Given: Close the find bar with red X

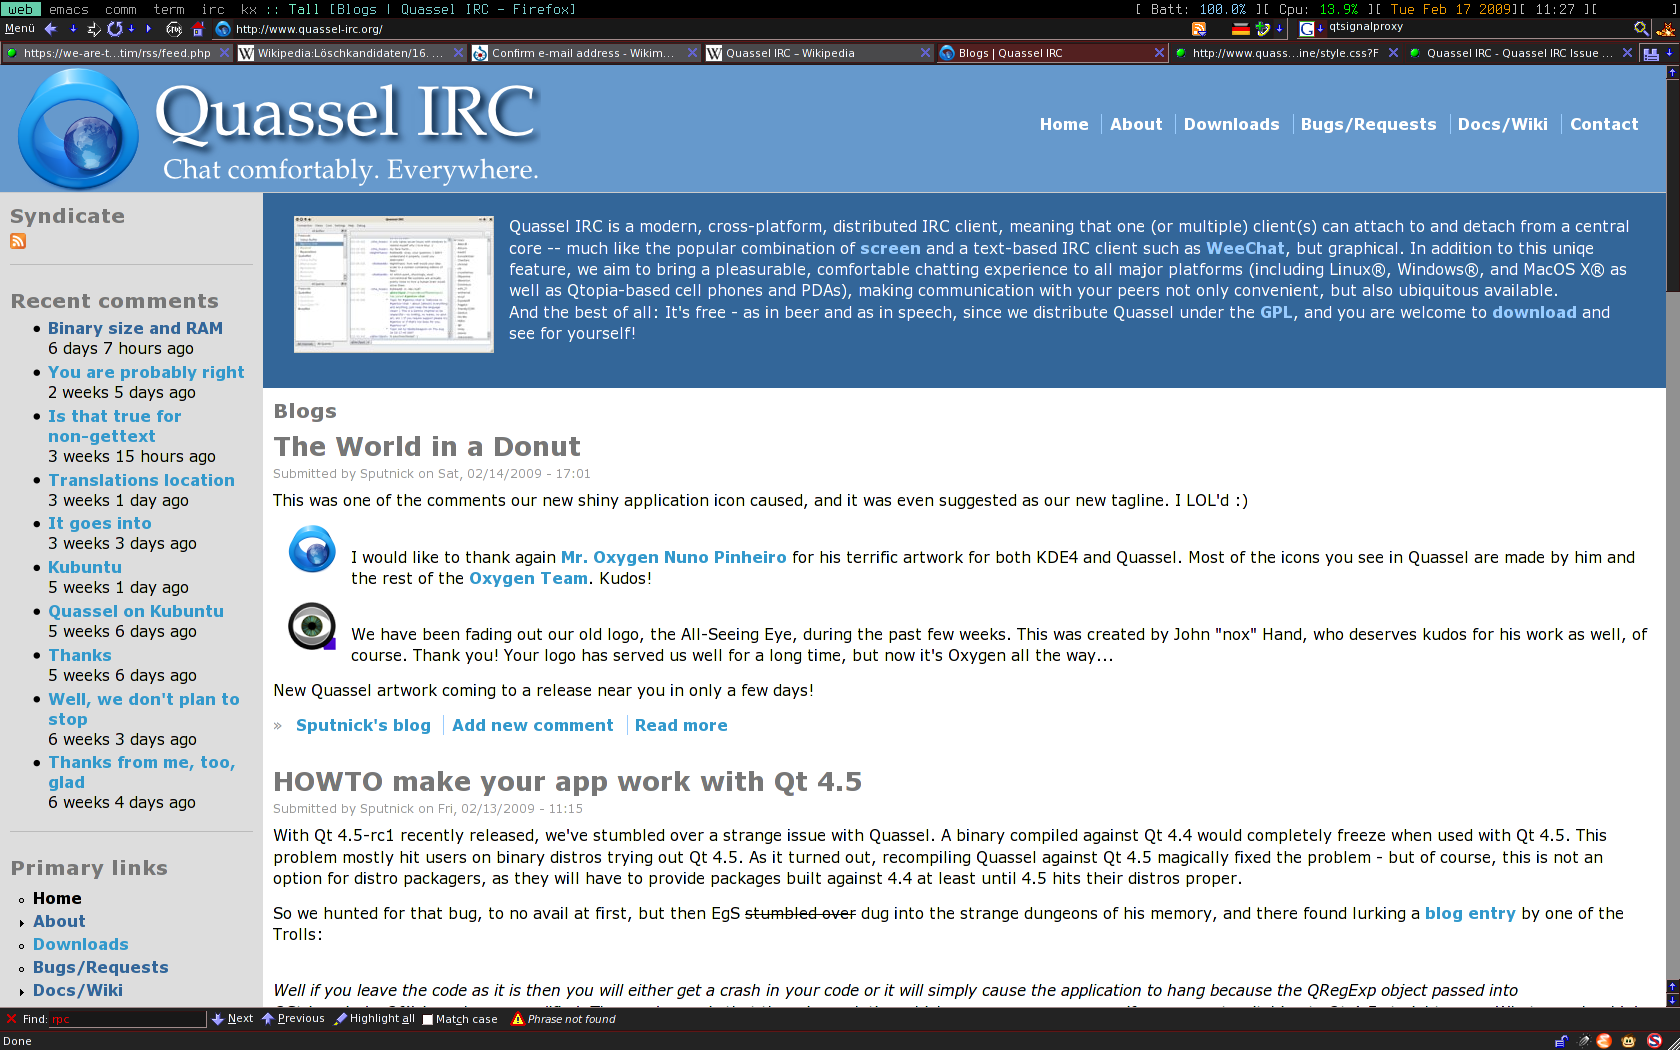Looking at the screenshot, I should 11,1019.
